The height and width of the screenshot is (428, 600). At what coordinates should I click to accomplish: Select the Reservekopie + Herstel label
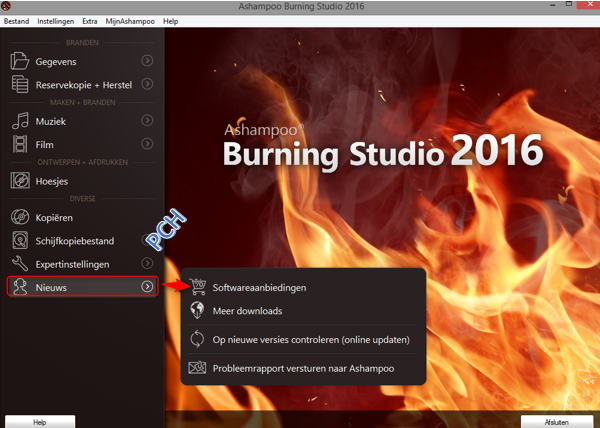(x=84, y=85)
